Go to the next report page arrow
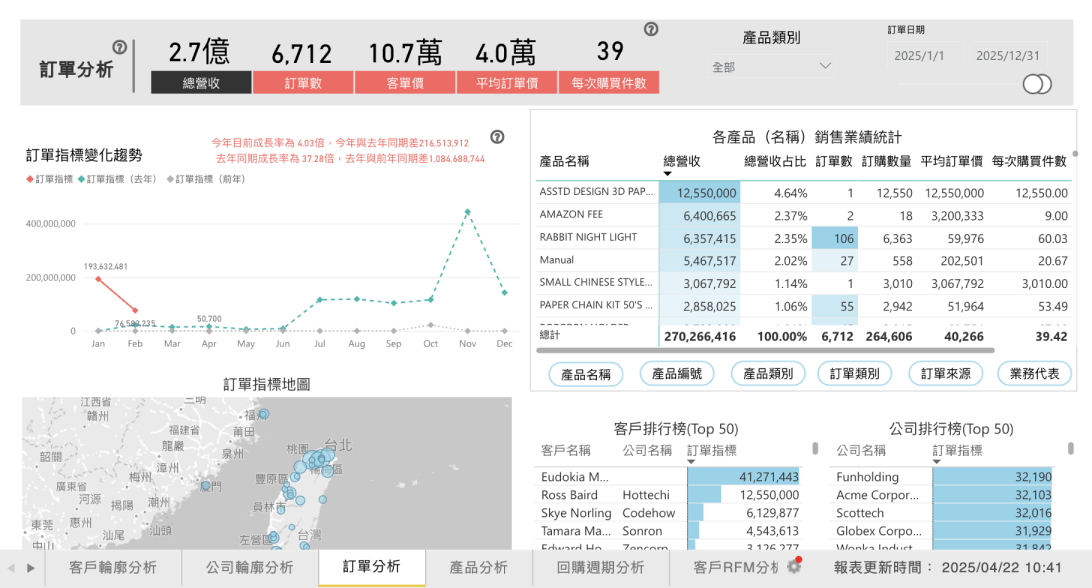The width and height of the screenshot is (1092, 588). click(31, 568)
